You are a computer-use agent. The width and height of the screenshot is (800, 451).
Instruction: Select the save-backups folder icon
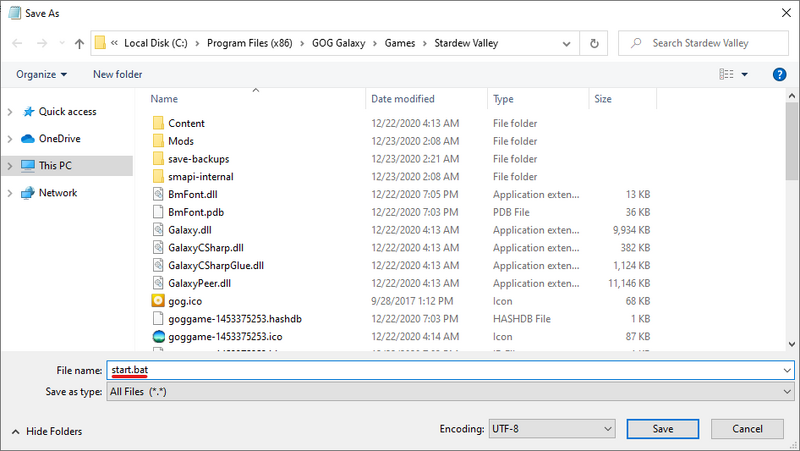(158, 159)
